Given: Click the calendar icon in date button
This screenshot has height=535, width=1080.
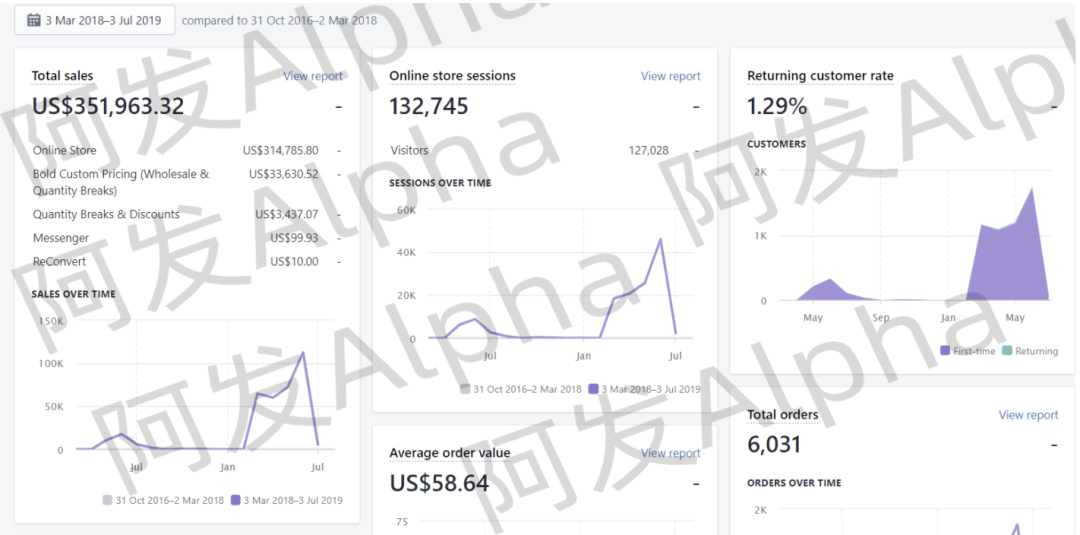Looking at the screenshot, I should pyautogui.click(x=33, y=20).
